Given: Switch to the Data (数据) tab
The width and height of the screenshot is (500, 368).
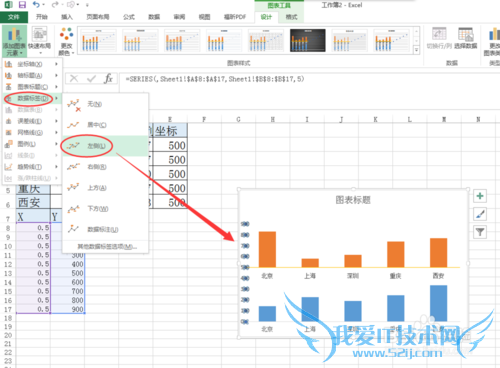Looking at the screenshot, I should [154, 17].
